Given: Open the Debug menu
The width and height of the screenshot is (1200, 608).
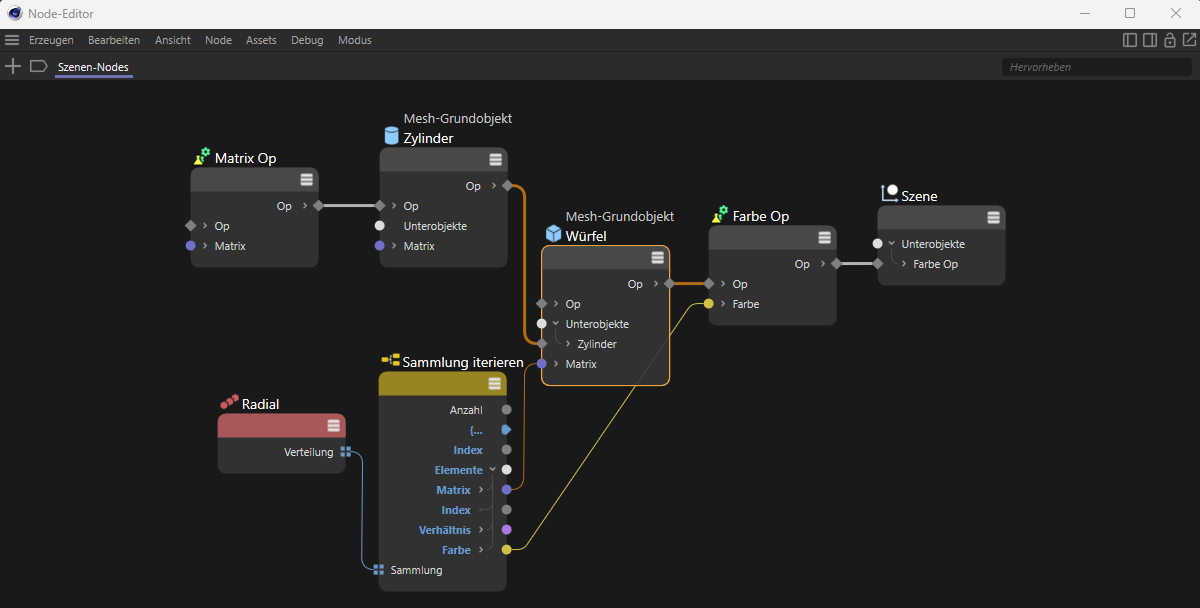Looking at the screenshot, I should click(307, 40).
